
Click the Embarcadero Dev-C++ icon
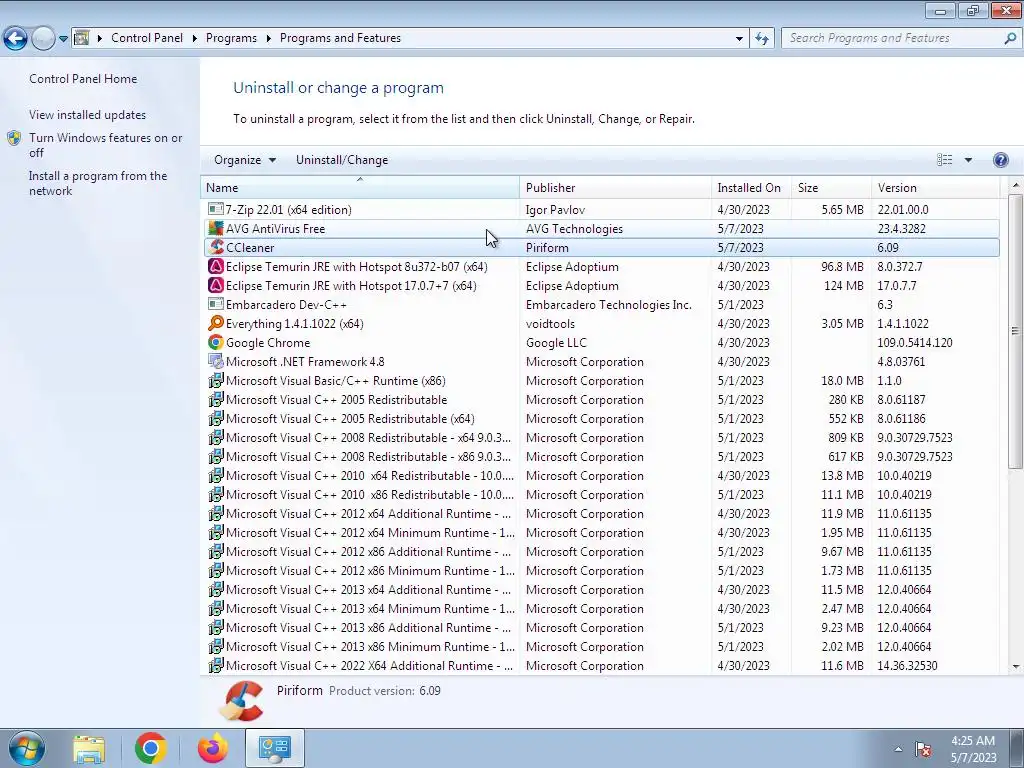216,304
